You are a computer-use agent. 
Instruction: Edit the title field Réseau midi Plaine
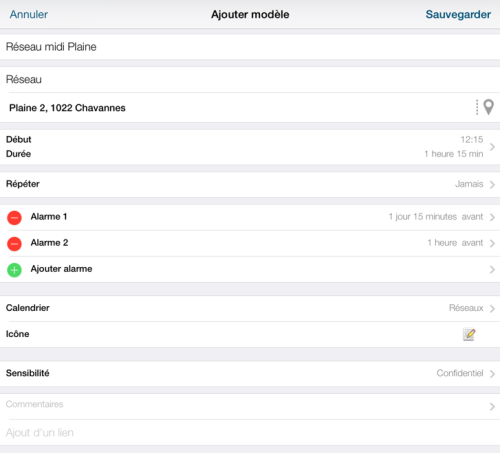click(x=250, y=47)
